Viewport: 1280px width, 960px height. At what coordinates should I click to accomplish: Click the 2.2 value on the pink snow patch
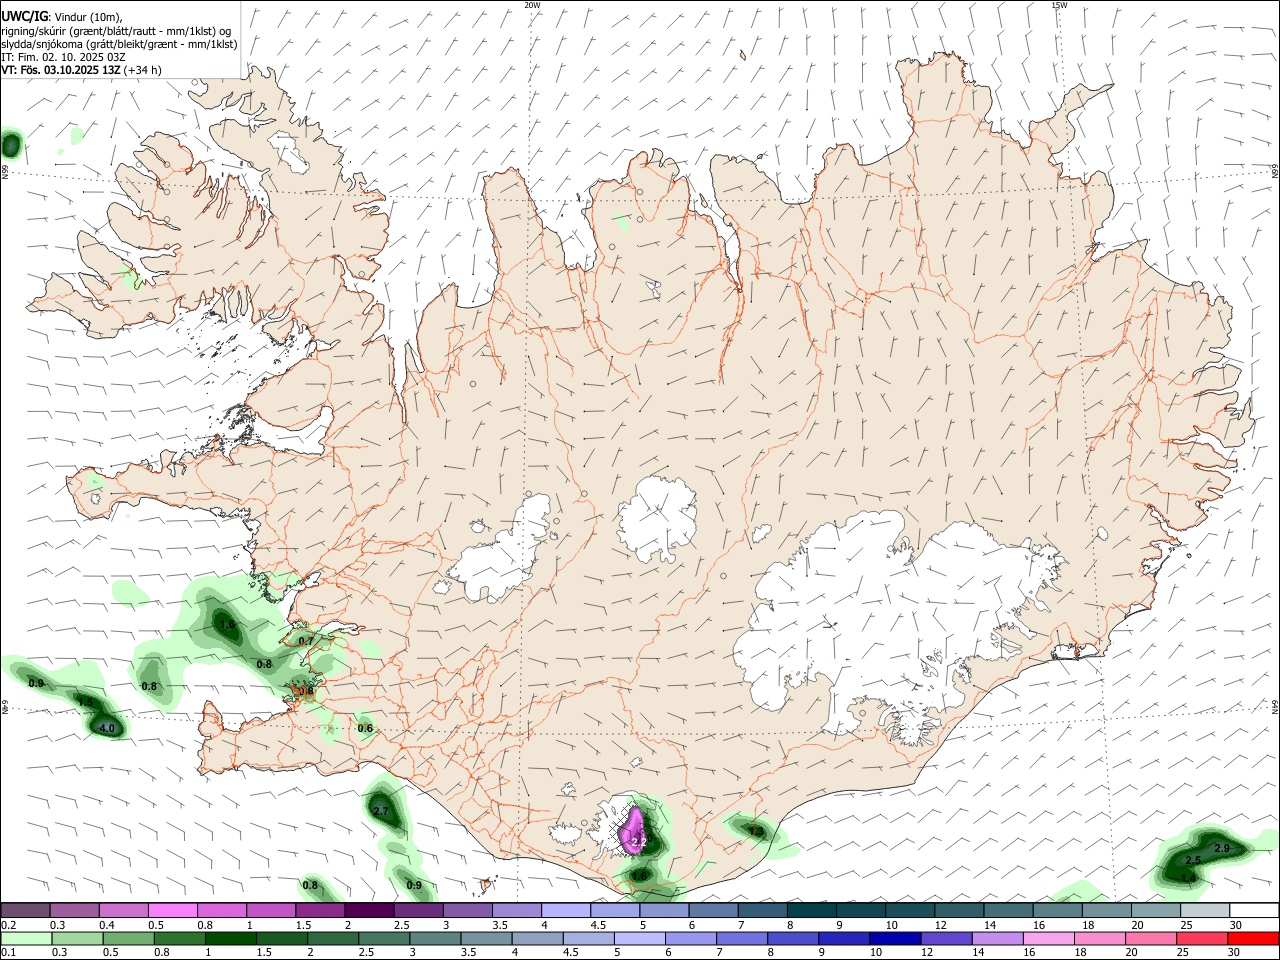639,843
